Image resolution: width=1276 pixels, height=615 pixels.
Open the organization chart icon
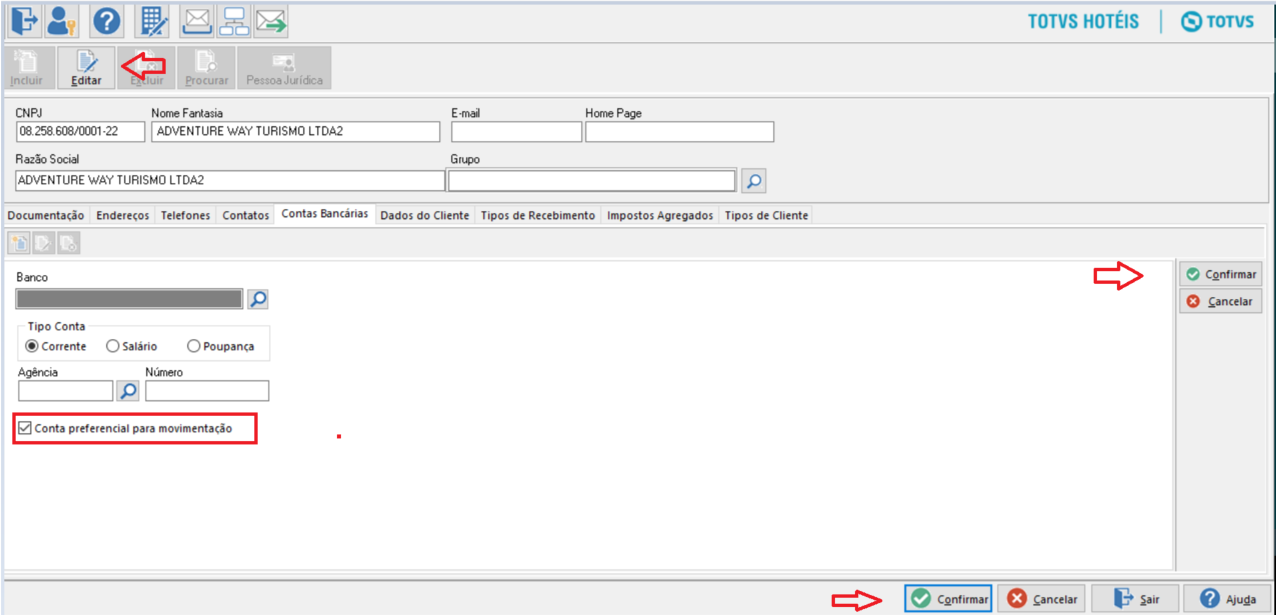coord(234,21)
